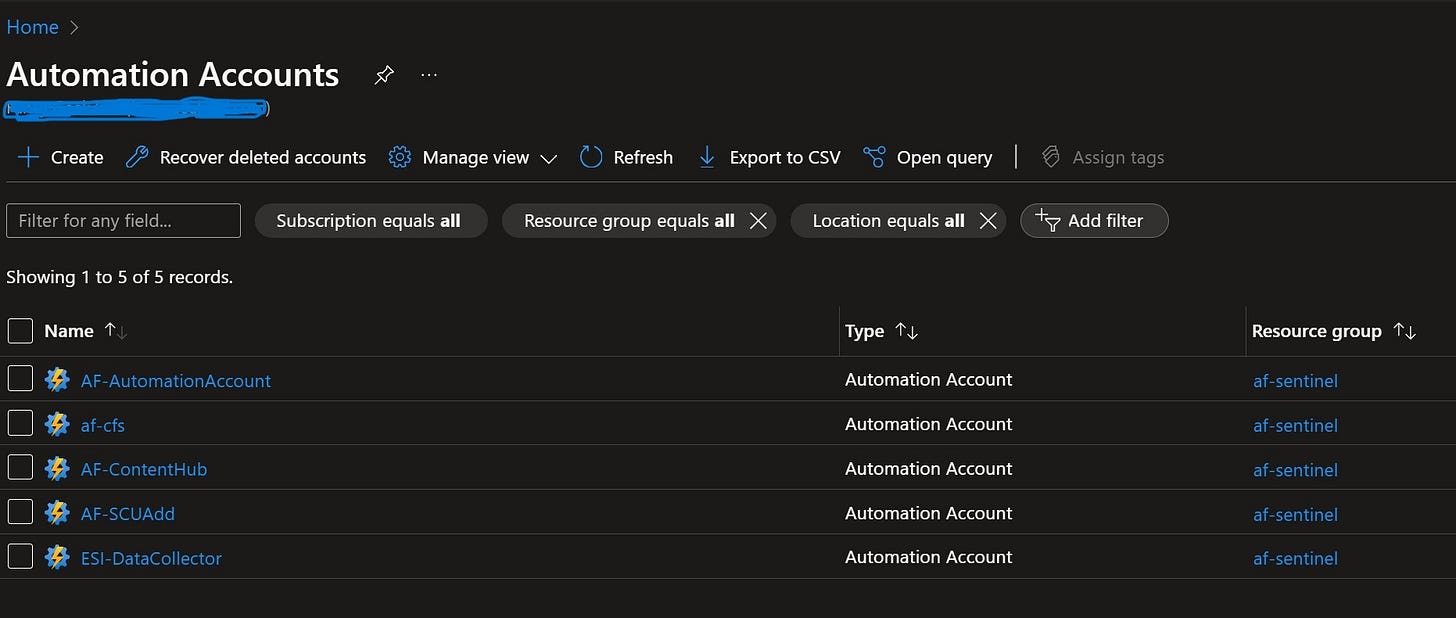Select the AF-SCUAdd row checkbox

point(20,512)
